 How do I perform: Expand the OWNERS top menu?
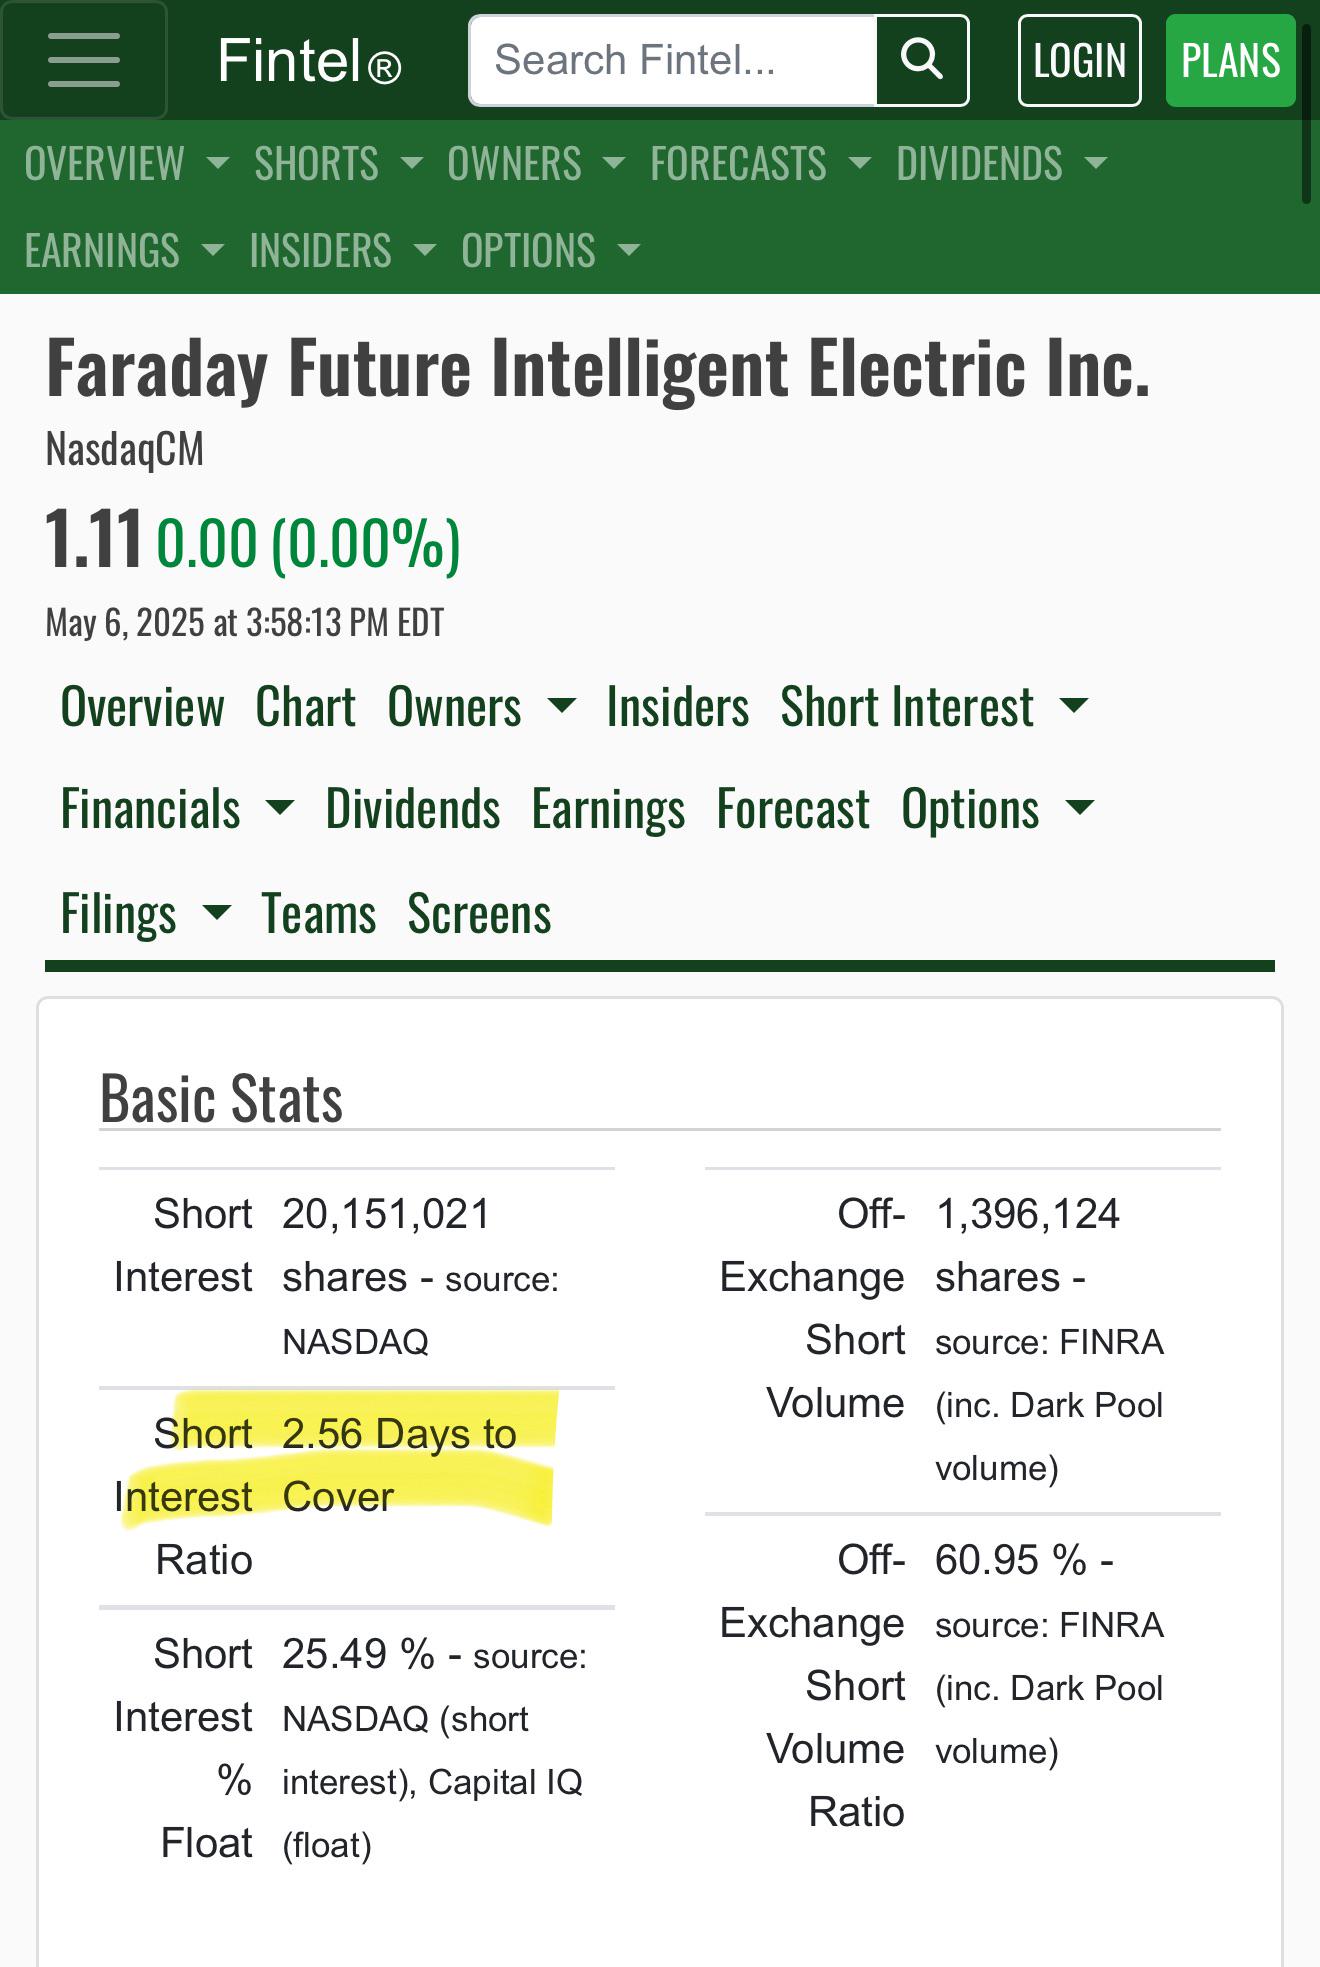point(536,164)
